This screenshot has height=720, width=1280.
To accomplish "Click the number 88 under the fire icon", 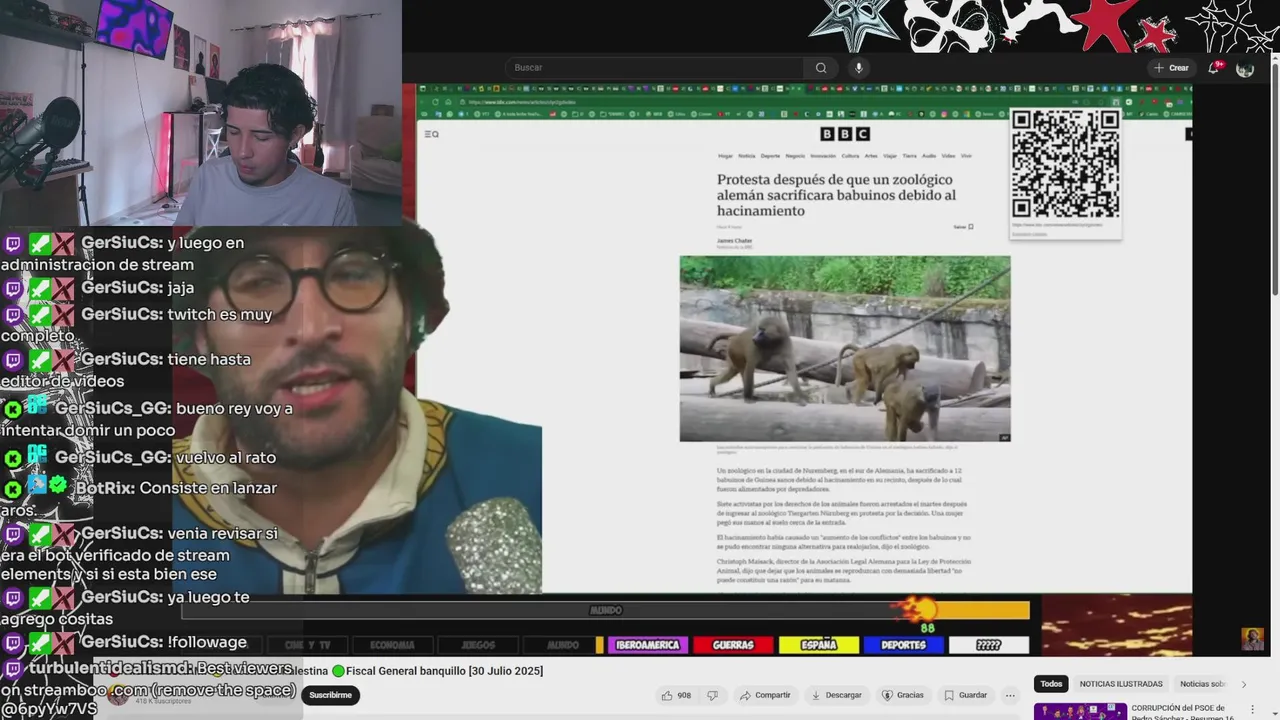I will pos(927,628).
